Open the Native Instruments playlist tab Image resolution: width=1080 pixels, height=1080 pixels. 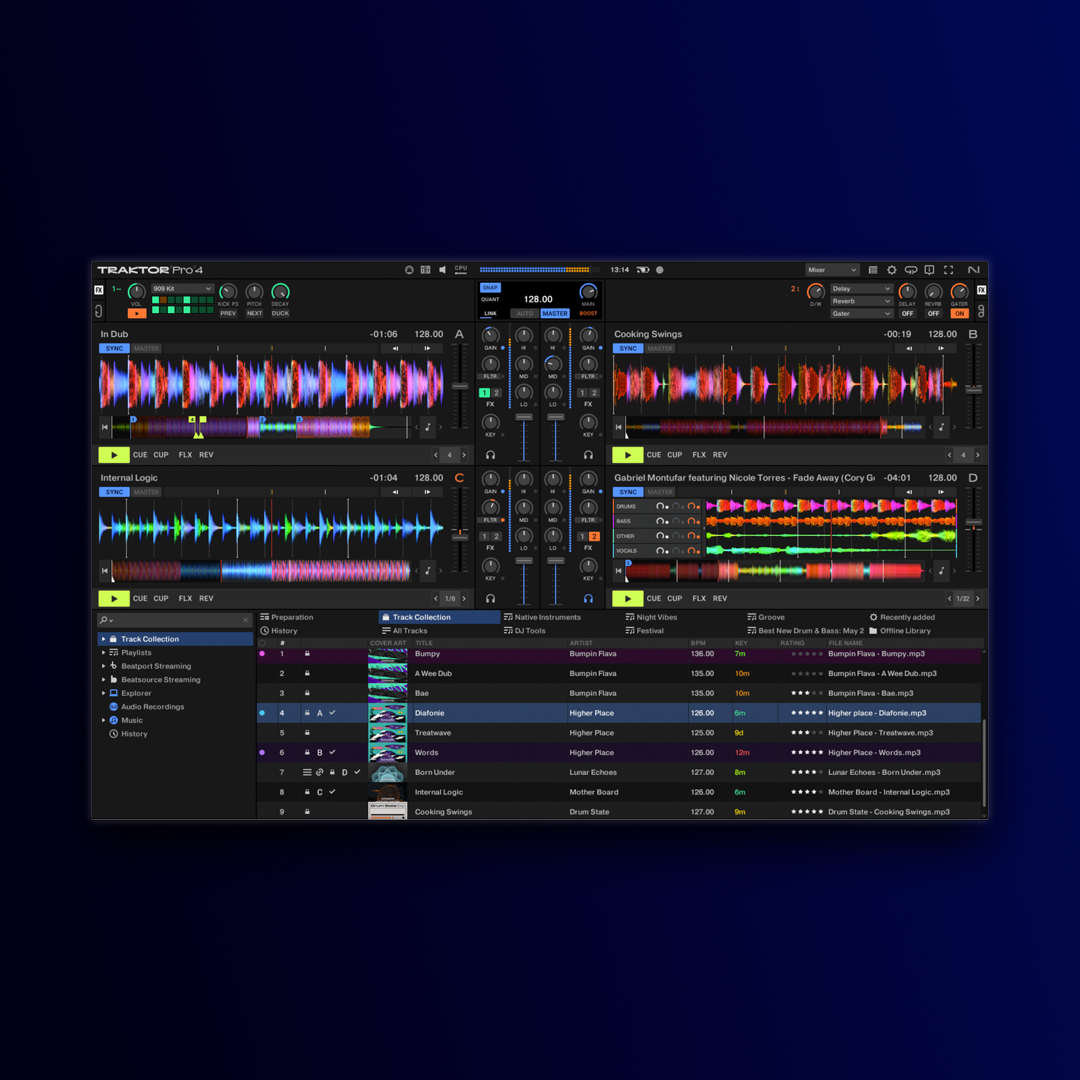(543, 617)
